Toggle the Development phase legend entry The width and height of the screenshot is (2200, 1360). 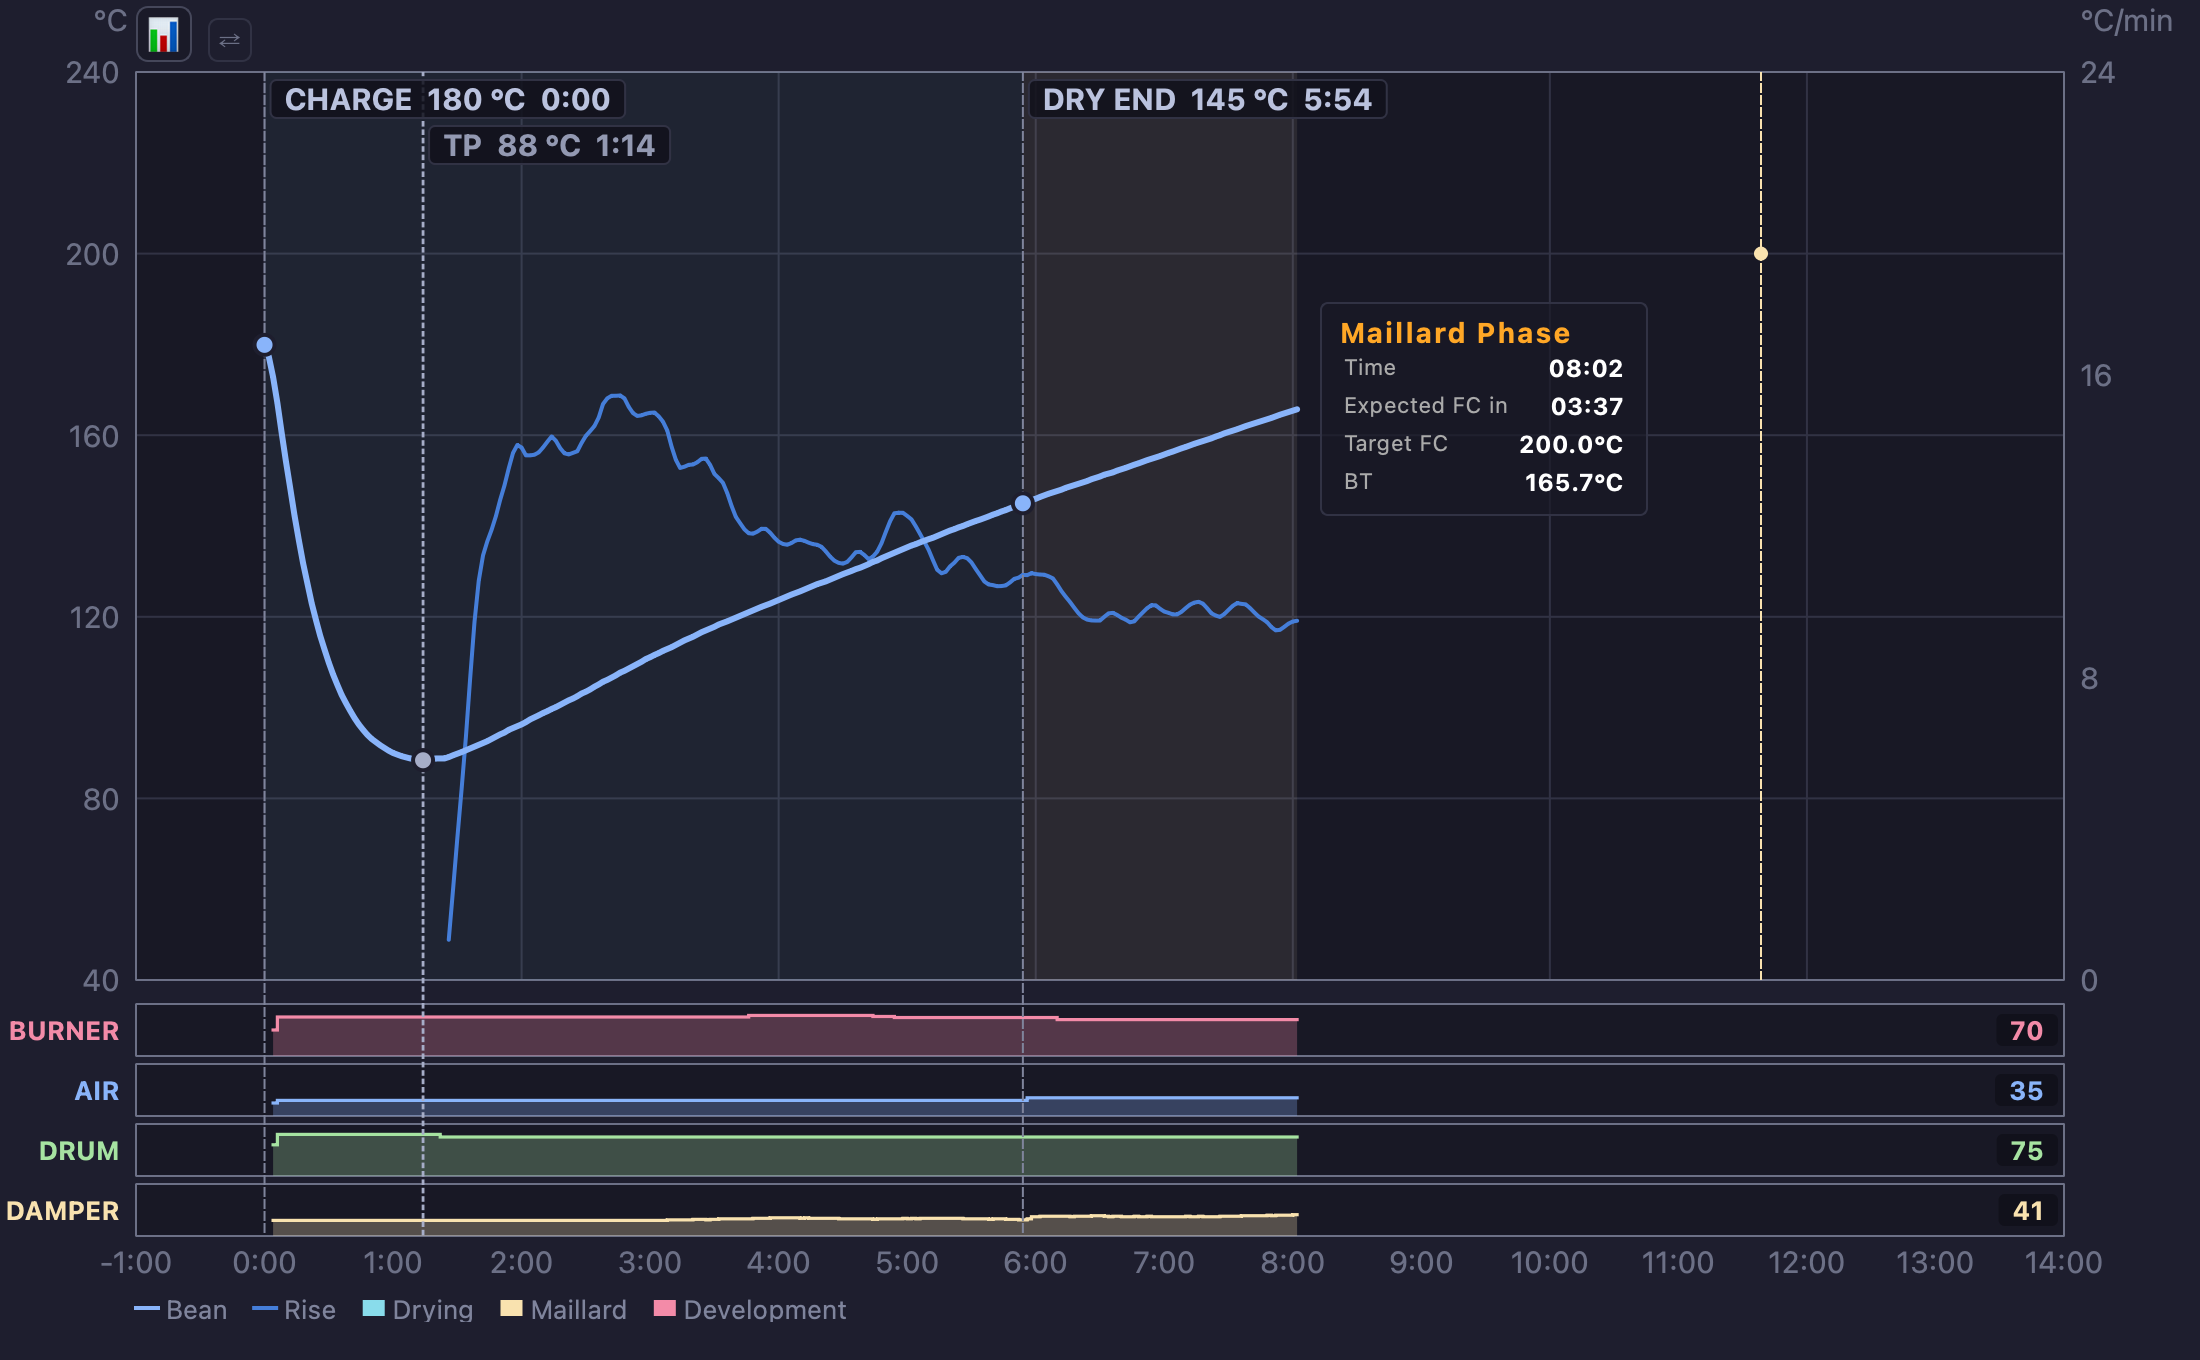(750, 1309)
